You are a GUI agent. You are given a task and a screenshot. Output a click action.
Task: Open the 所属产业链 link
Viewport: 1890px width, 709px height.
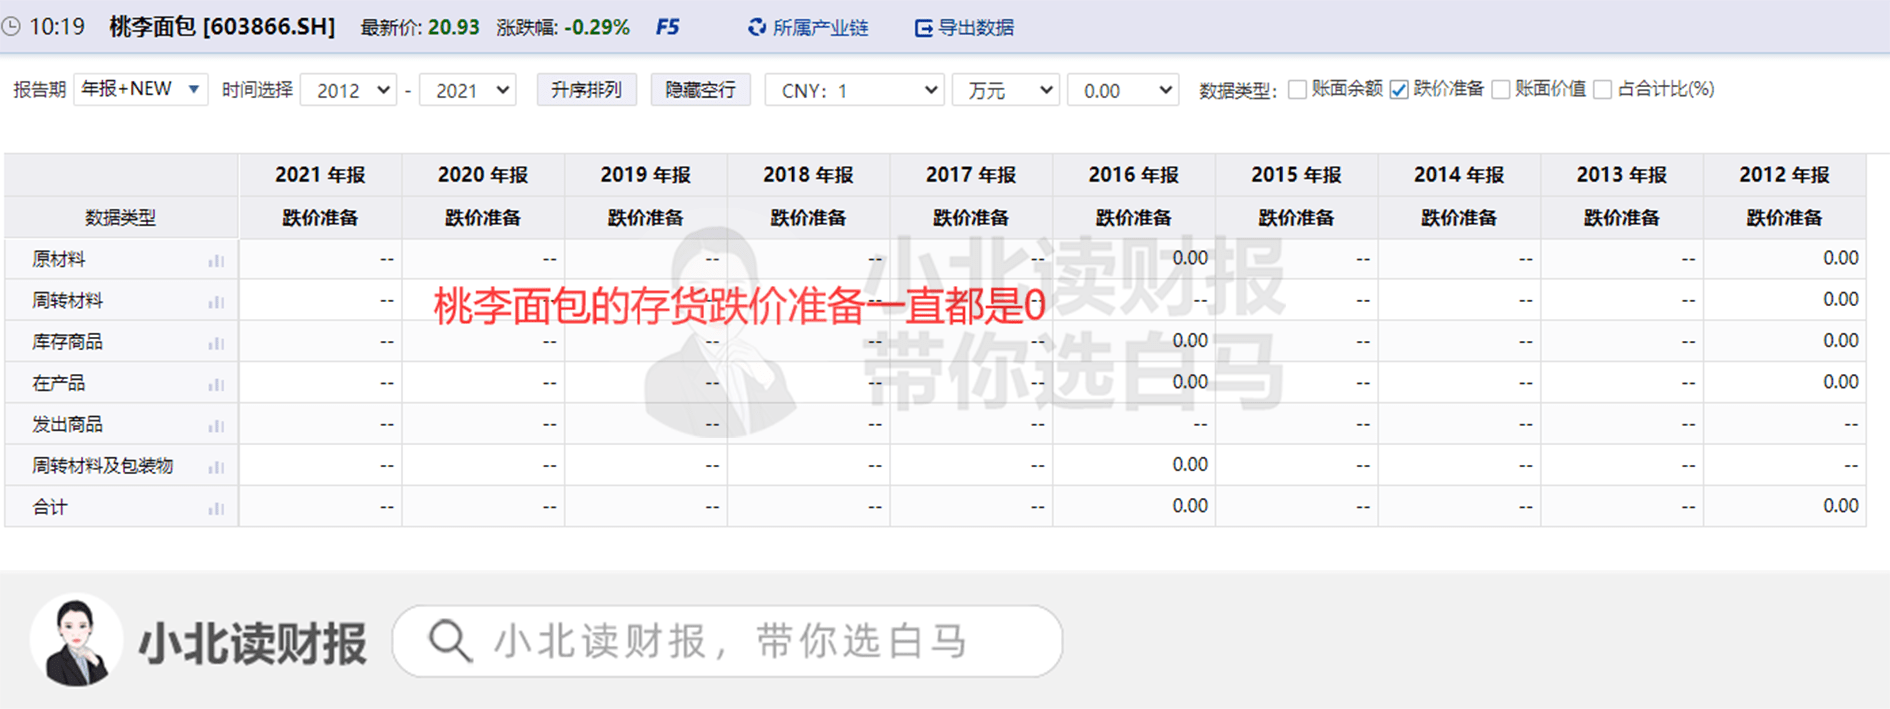tap(821, 28)
